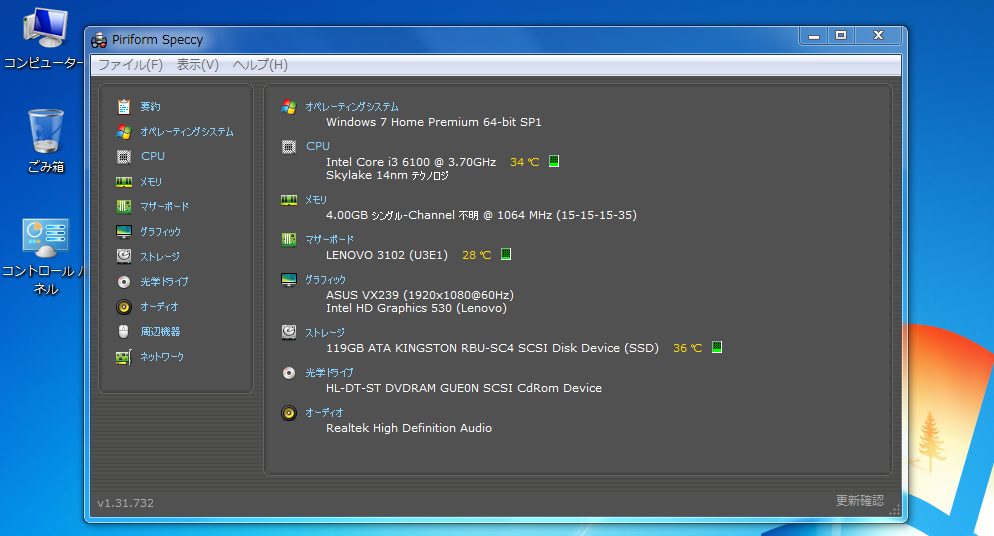Switch to オーディオ section in sidebar
The height and width of the screenshot is (536, 994).
[x=159, y=307]
